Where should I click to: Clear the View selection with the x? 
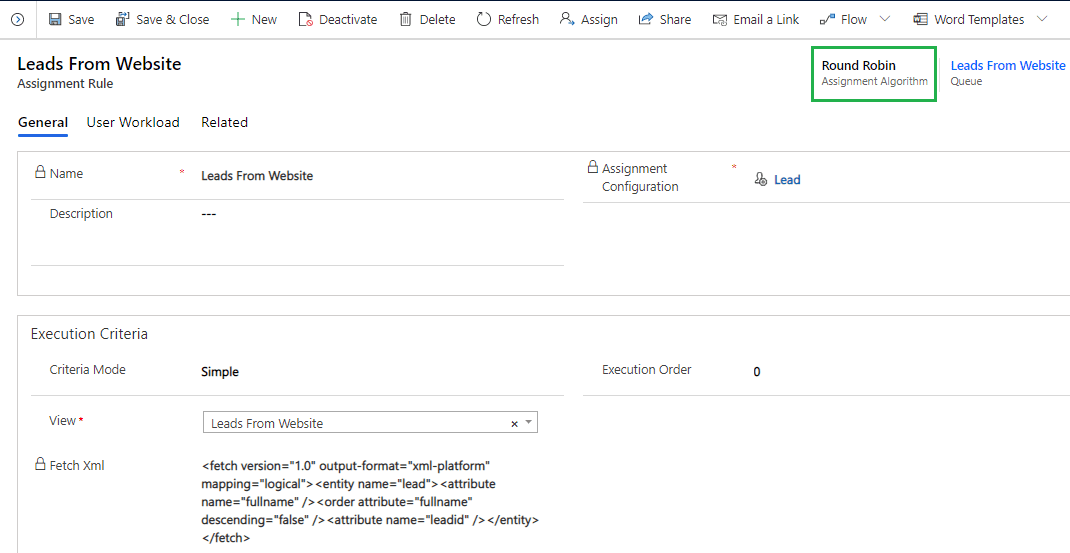[515, 424]
